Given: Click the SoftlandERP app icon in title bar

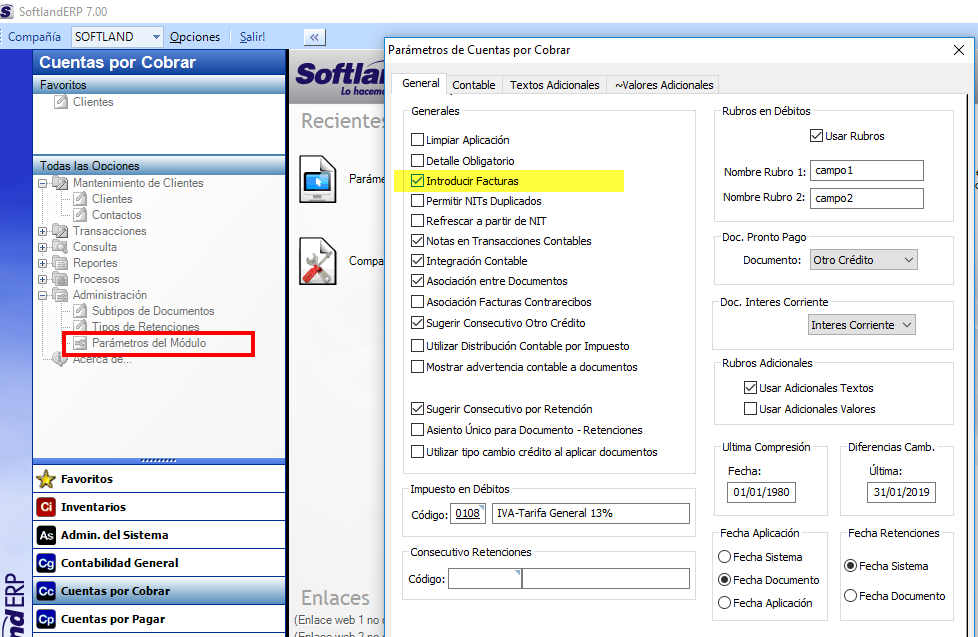Looking at the screenshot, I should [6, 11].
